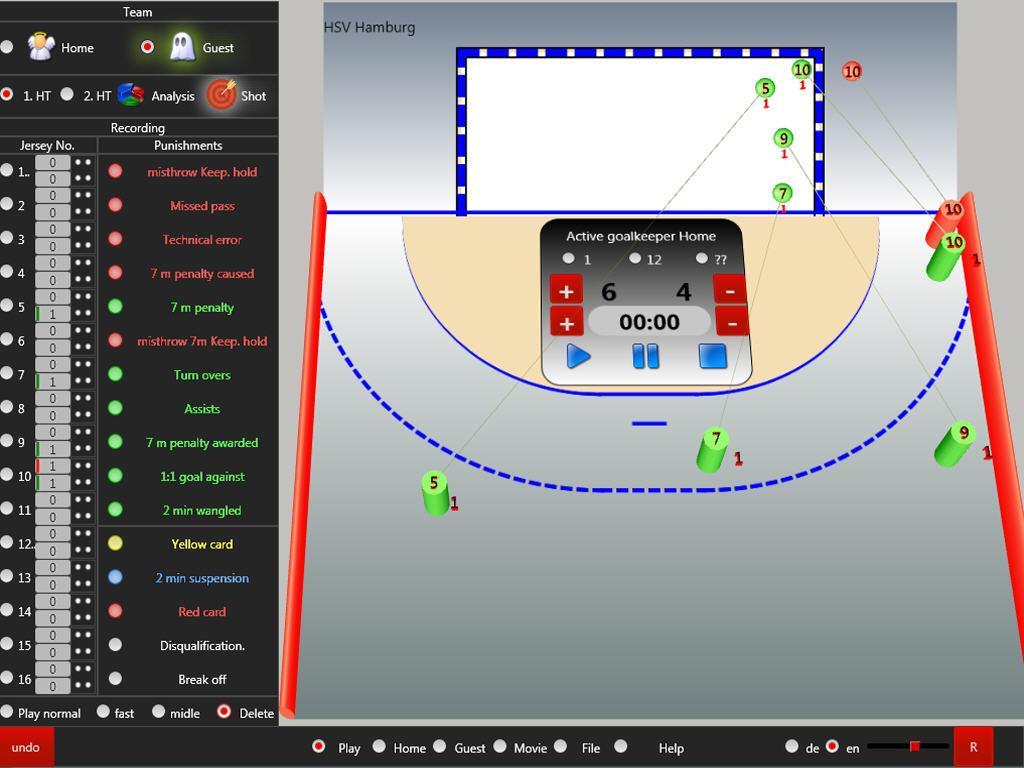The height and width of the screenshot is (768, 1024).
Task: Click the 2 min suspension blue dot
Action: tap(116, 577)
